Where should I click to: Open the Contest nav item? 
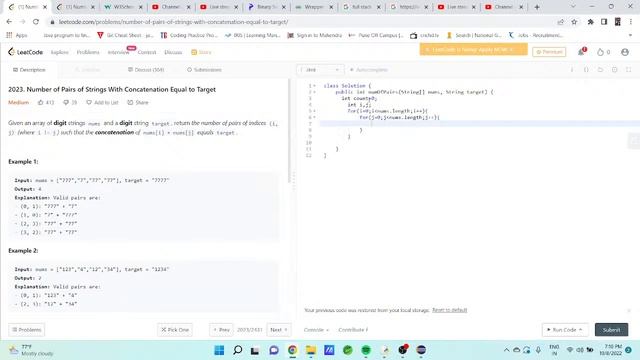147,52
